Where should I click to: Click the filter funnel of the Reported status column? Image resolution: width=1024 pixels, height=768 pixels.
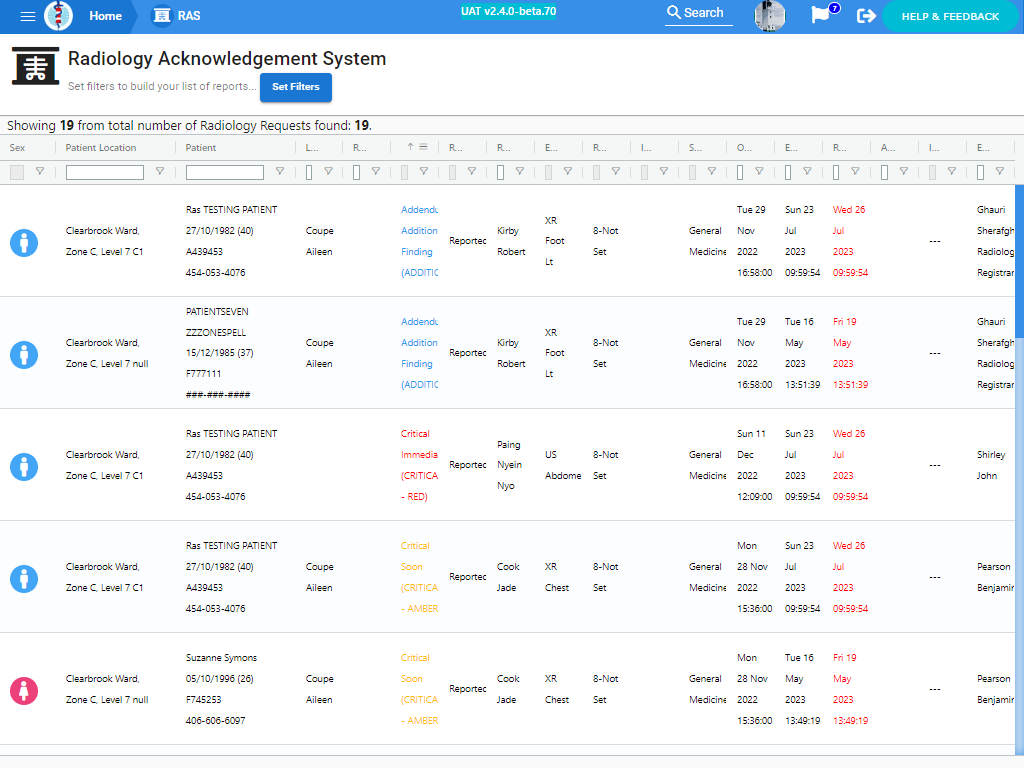(472, 172)
